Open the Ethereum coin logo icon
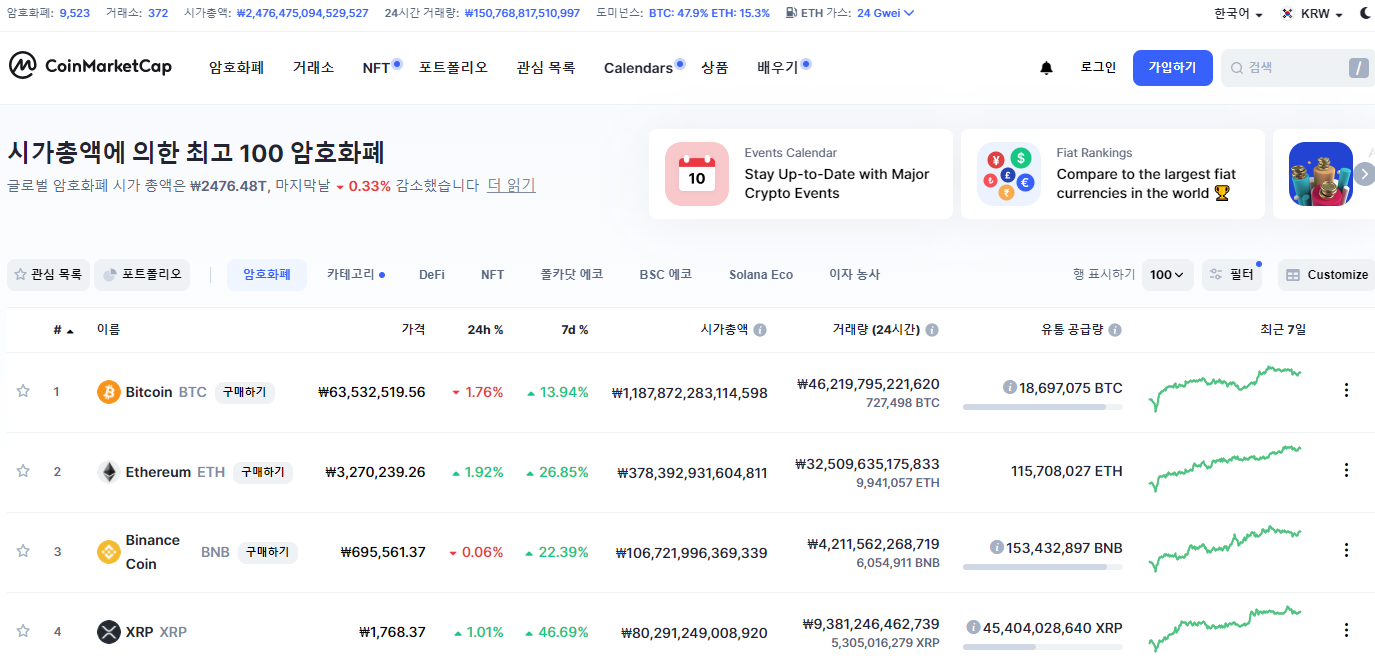Screen dimensions: 1375x667 (109, 472)
